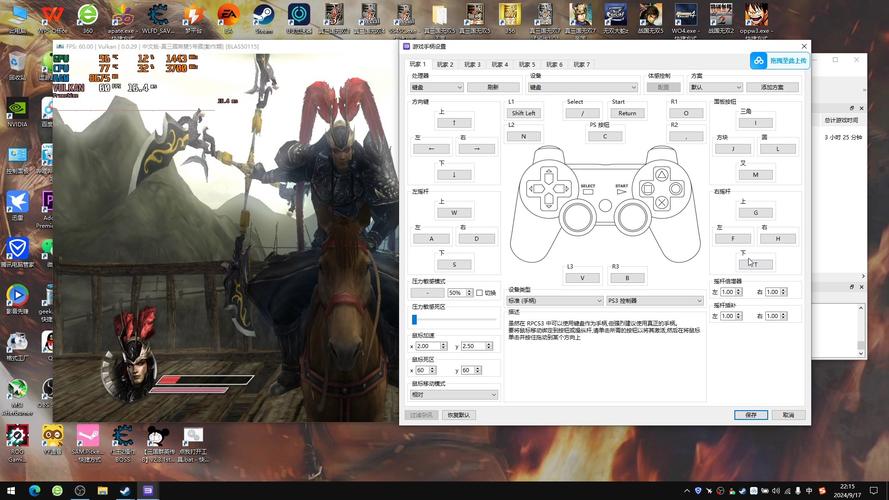Viewport: 889px width, 500px height.
Task: Click the scrollbar in the background window
Action: tap(861, 330)
